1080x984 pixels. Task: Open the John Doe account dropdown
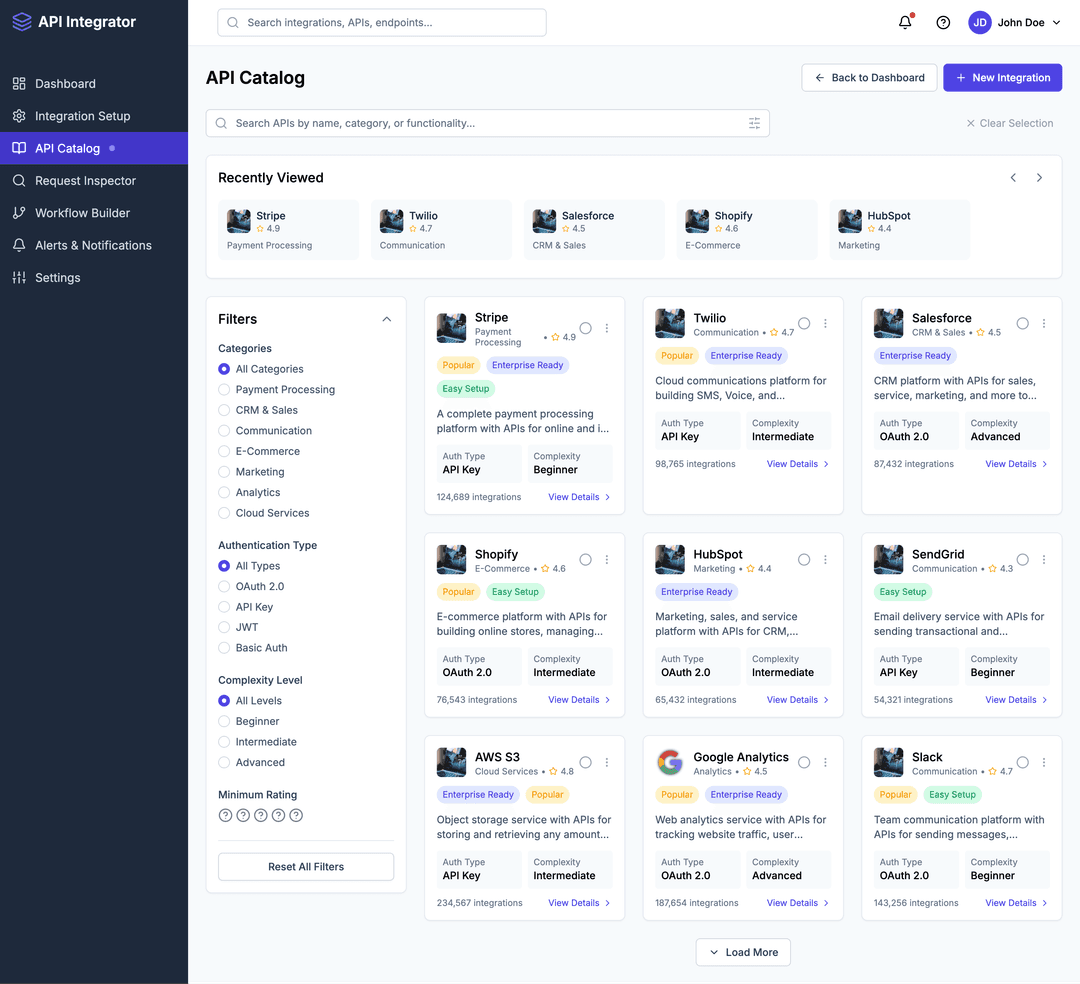1014,22
